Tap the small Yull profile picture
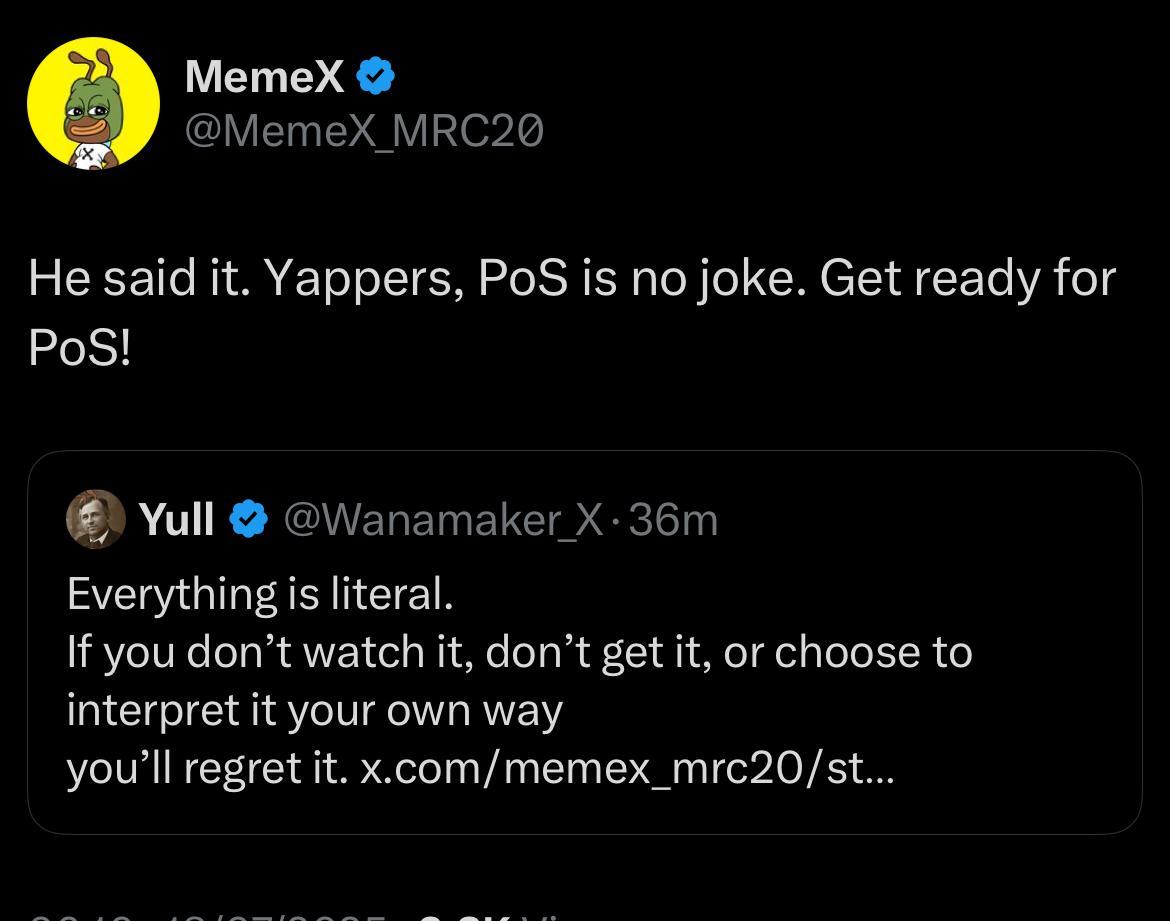The height and width of the screenshot is (921, 1170). coord(95,520)
